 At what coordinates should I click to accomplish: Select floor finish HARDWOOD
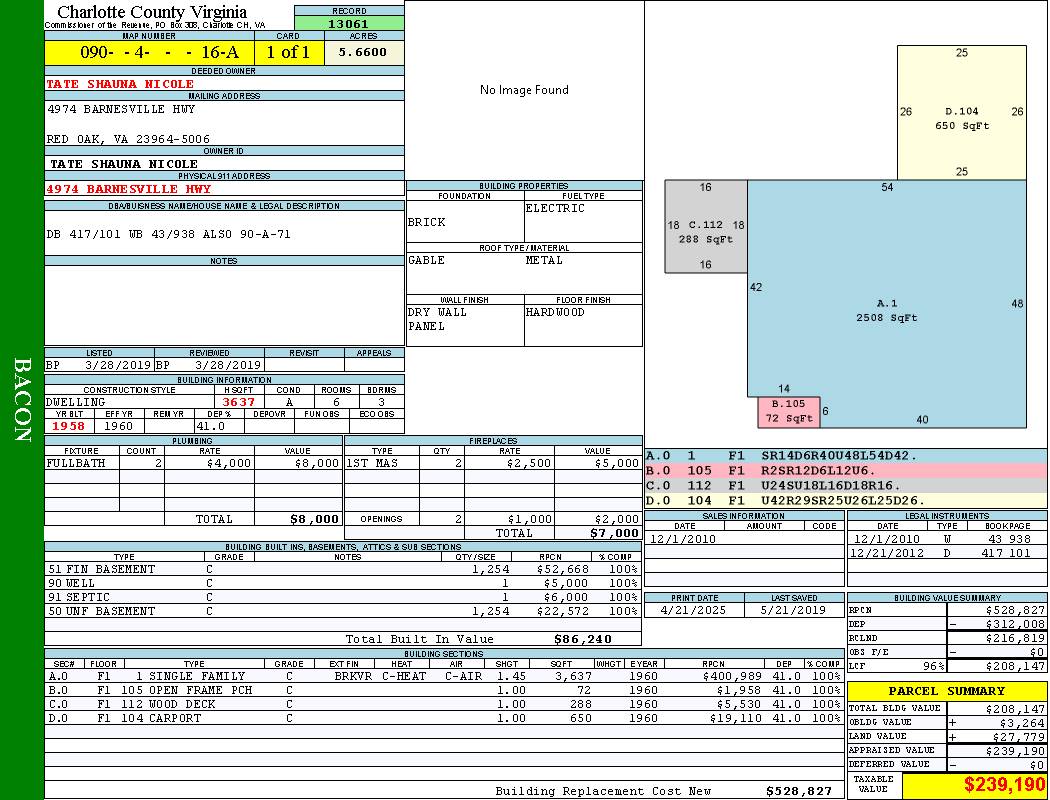coord(555,312)
